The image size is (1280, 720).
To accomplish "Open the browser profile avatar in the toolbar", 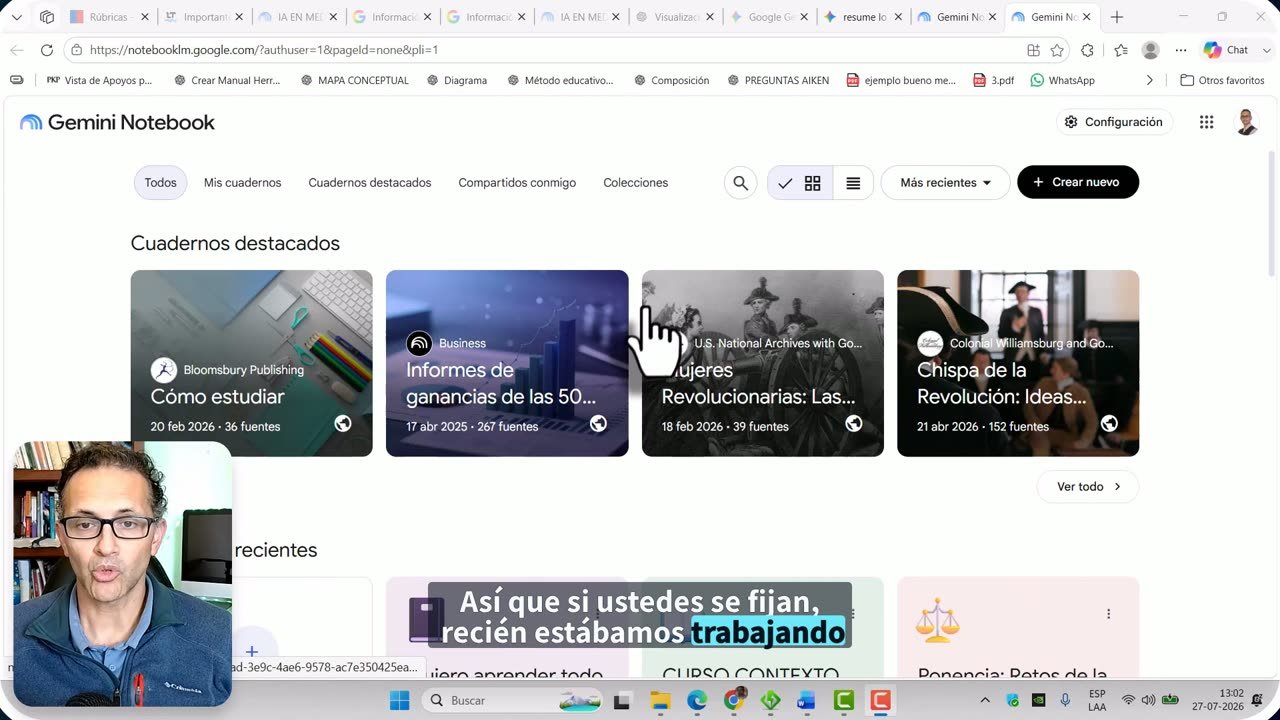I will (1151, 50).
